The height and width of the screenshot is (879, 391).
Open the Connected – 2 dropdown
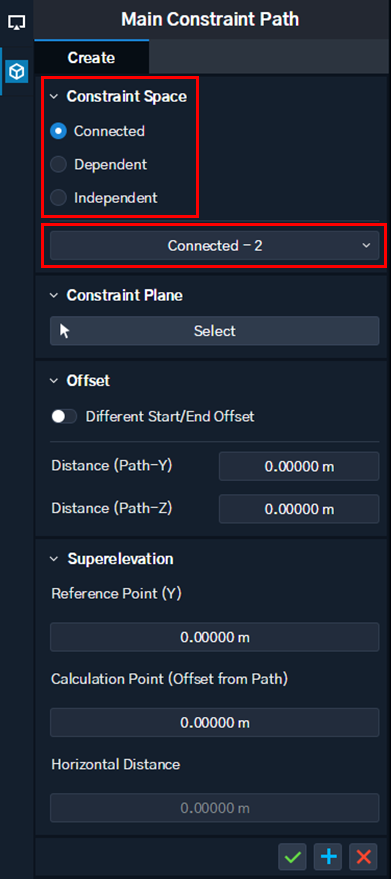(214, 246)
